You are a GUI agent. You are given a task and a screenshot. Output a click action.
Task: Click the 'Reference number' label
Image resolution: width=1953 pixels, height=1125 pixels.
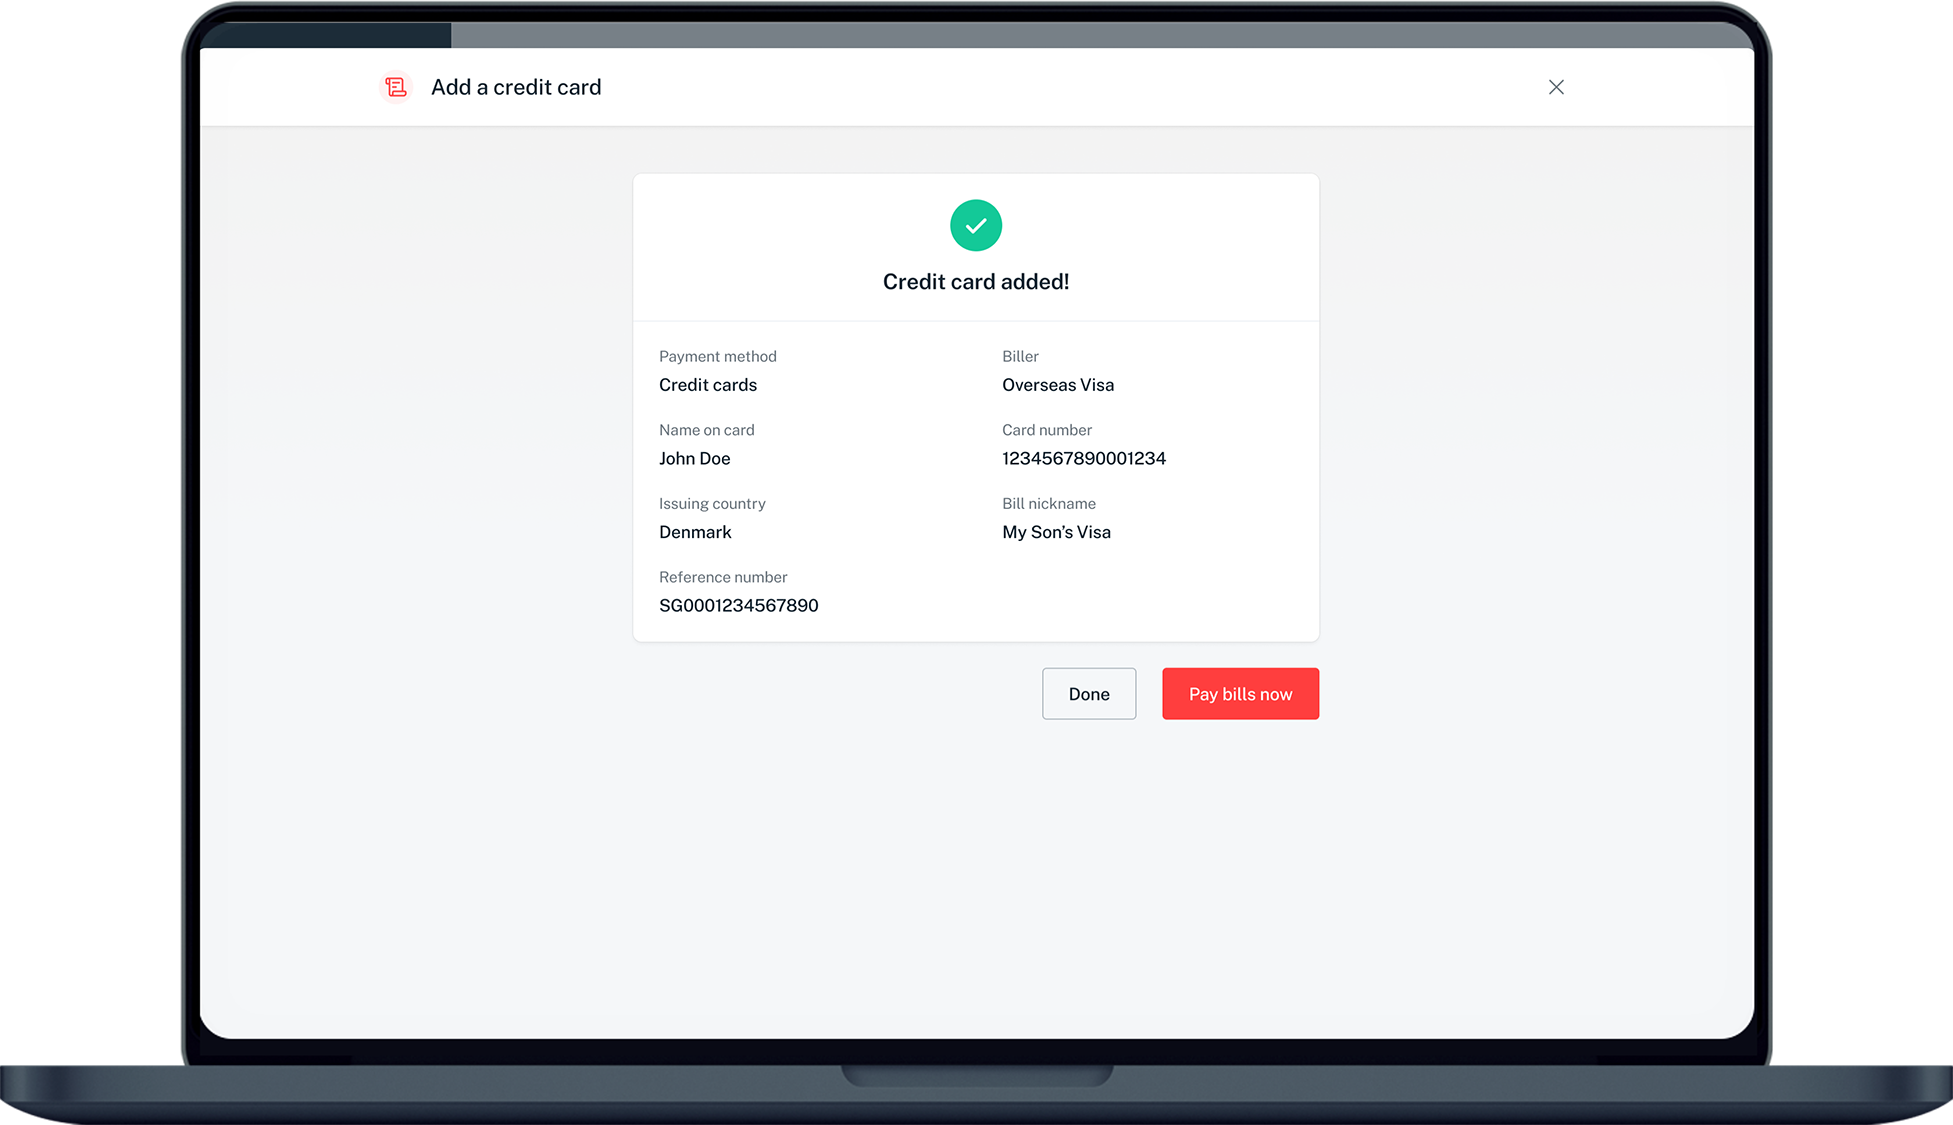pyautogui.click(x=722, y=577)
